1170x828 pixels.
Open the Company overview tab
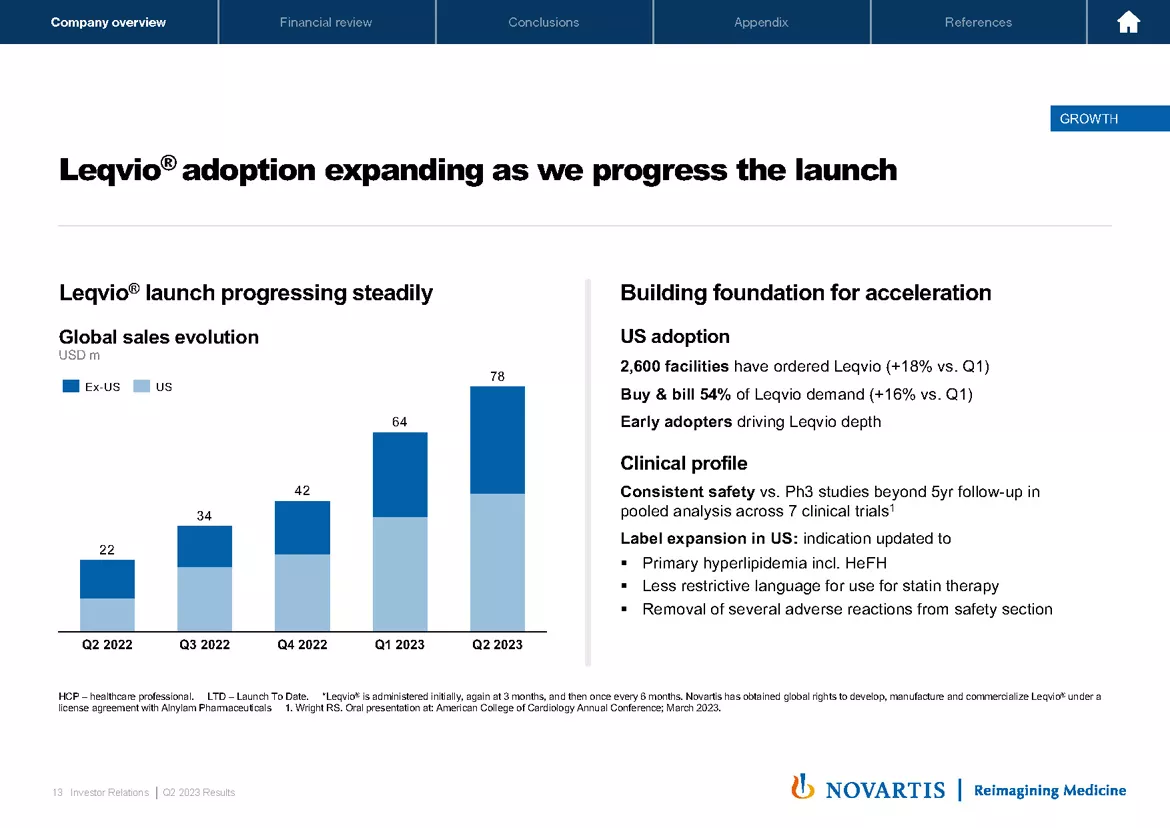[108, 22]
